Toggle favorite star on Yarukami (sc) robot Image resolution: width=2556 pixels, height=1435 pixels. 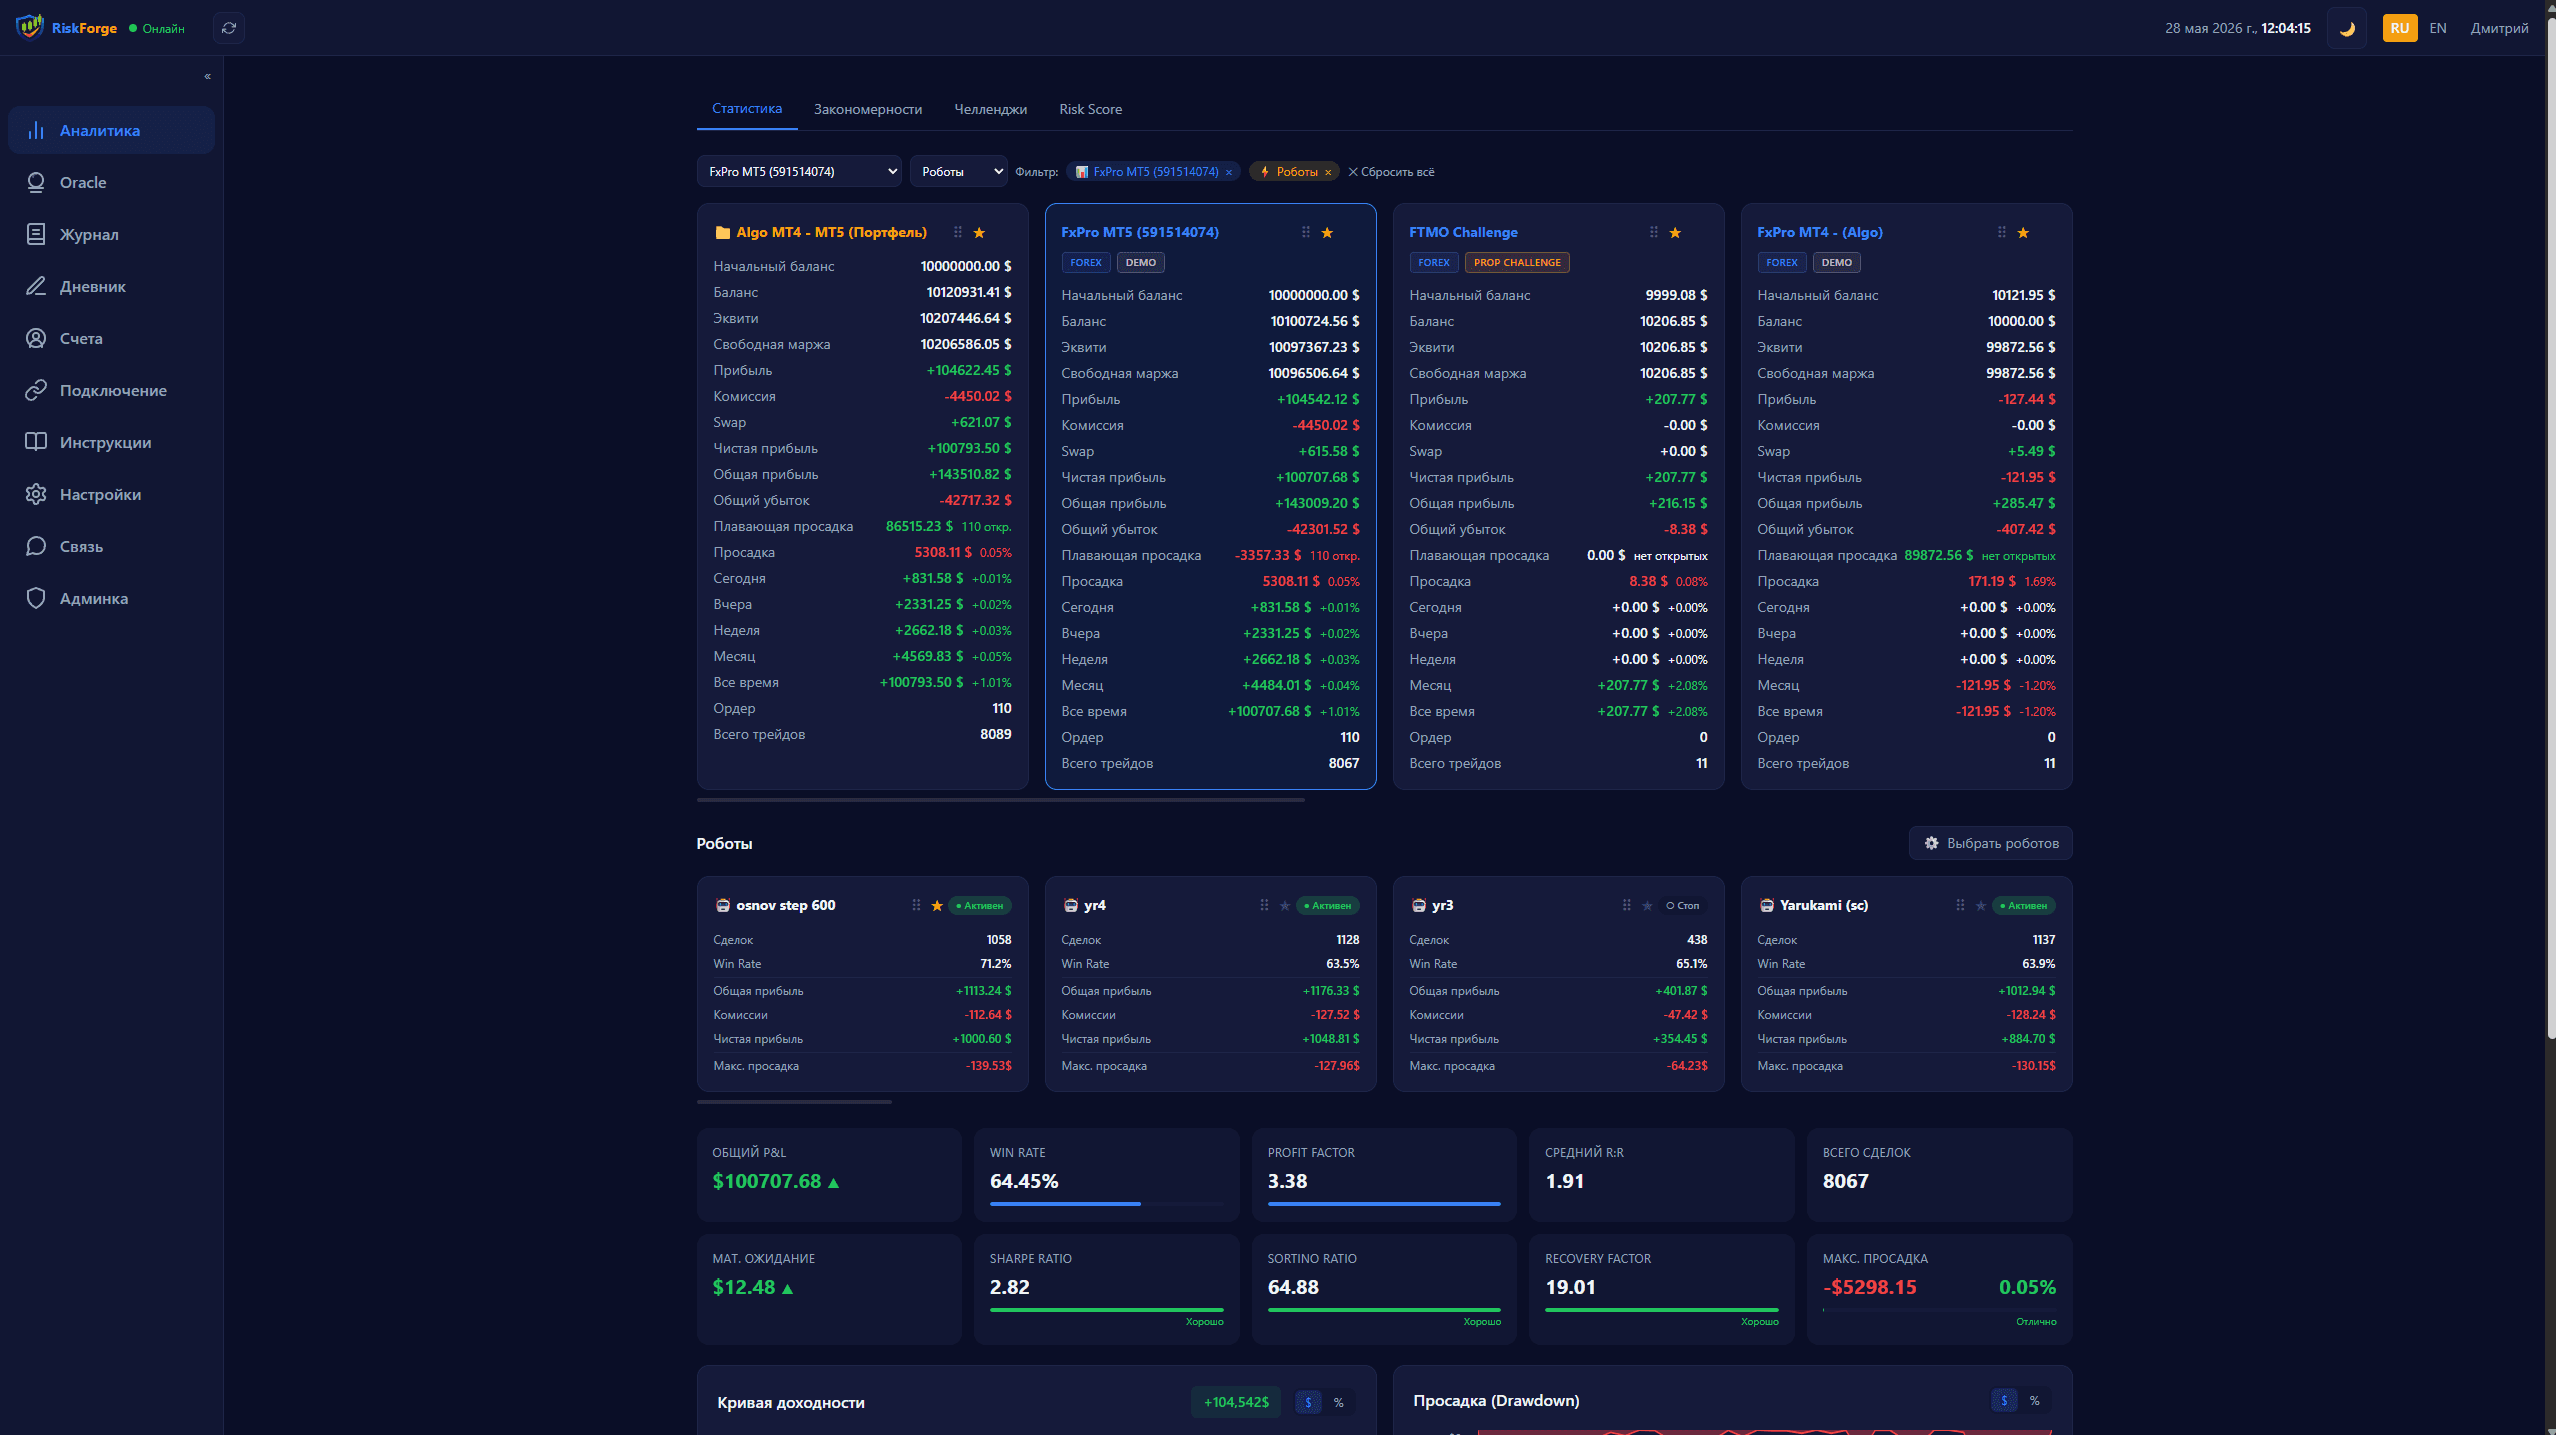(x=1981, y=906)
